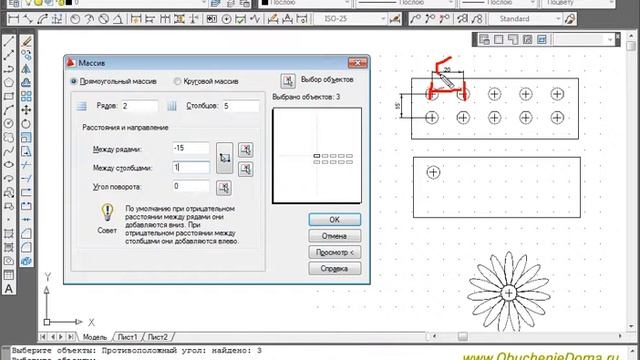Select the Ellipse draw tool
Viewport: 640px width, 360px height.
pyautogui.click(x=9, y=165)
